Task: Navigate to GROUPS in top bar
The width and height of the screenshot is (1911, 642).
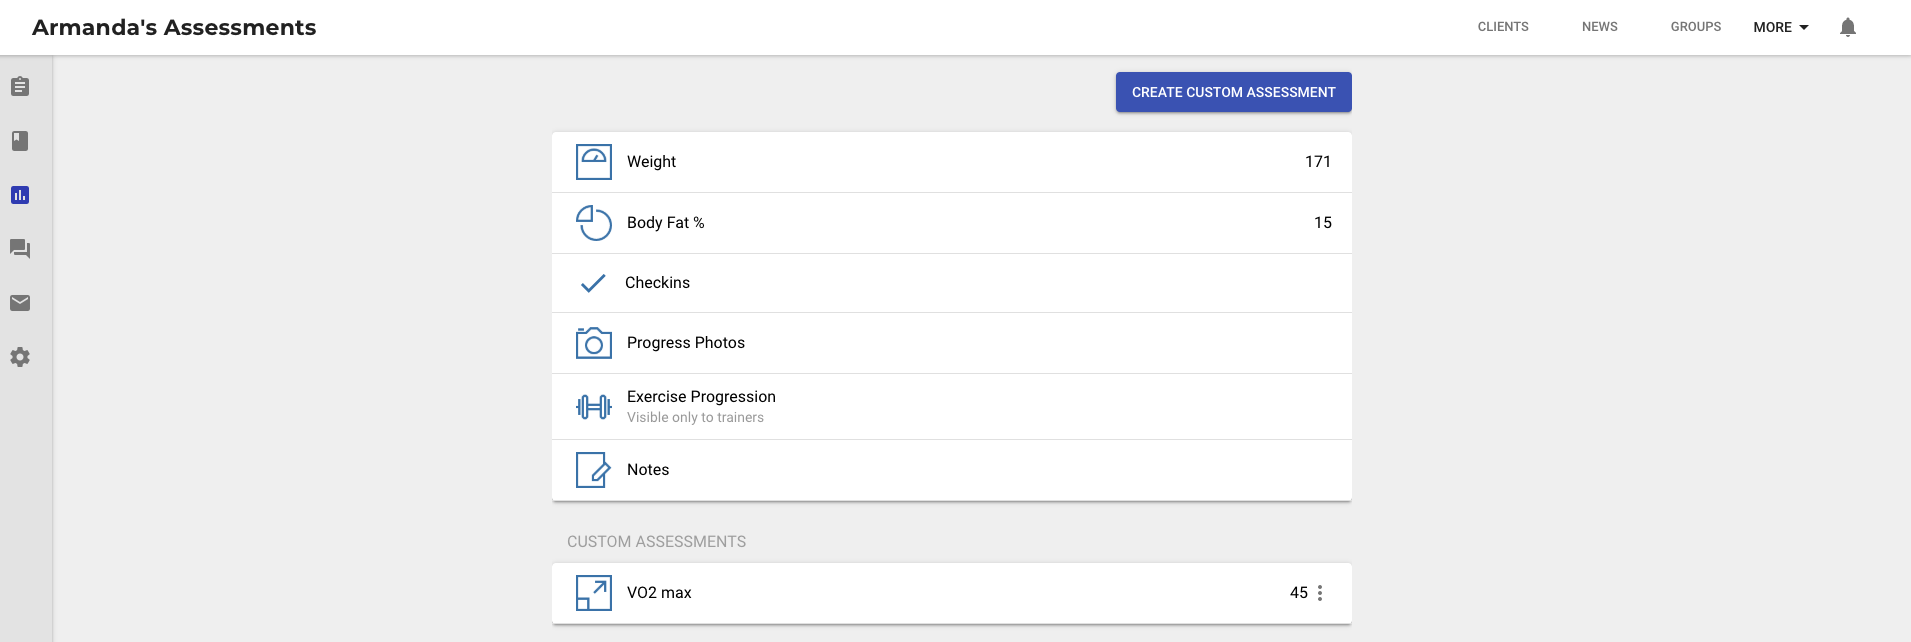Action: (x=1695, y=27)
